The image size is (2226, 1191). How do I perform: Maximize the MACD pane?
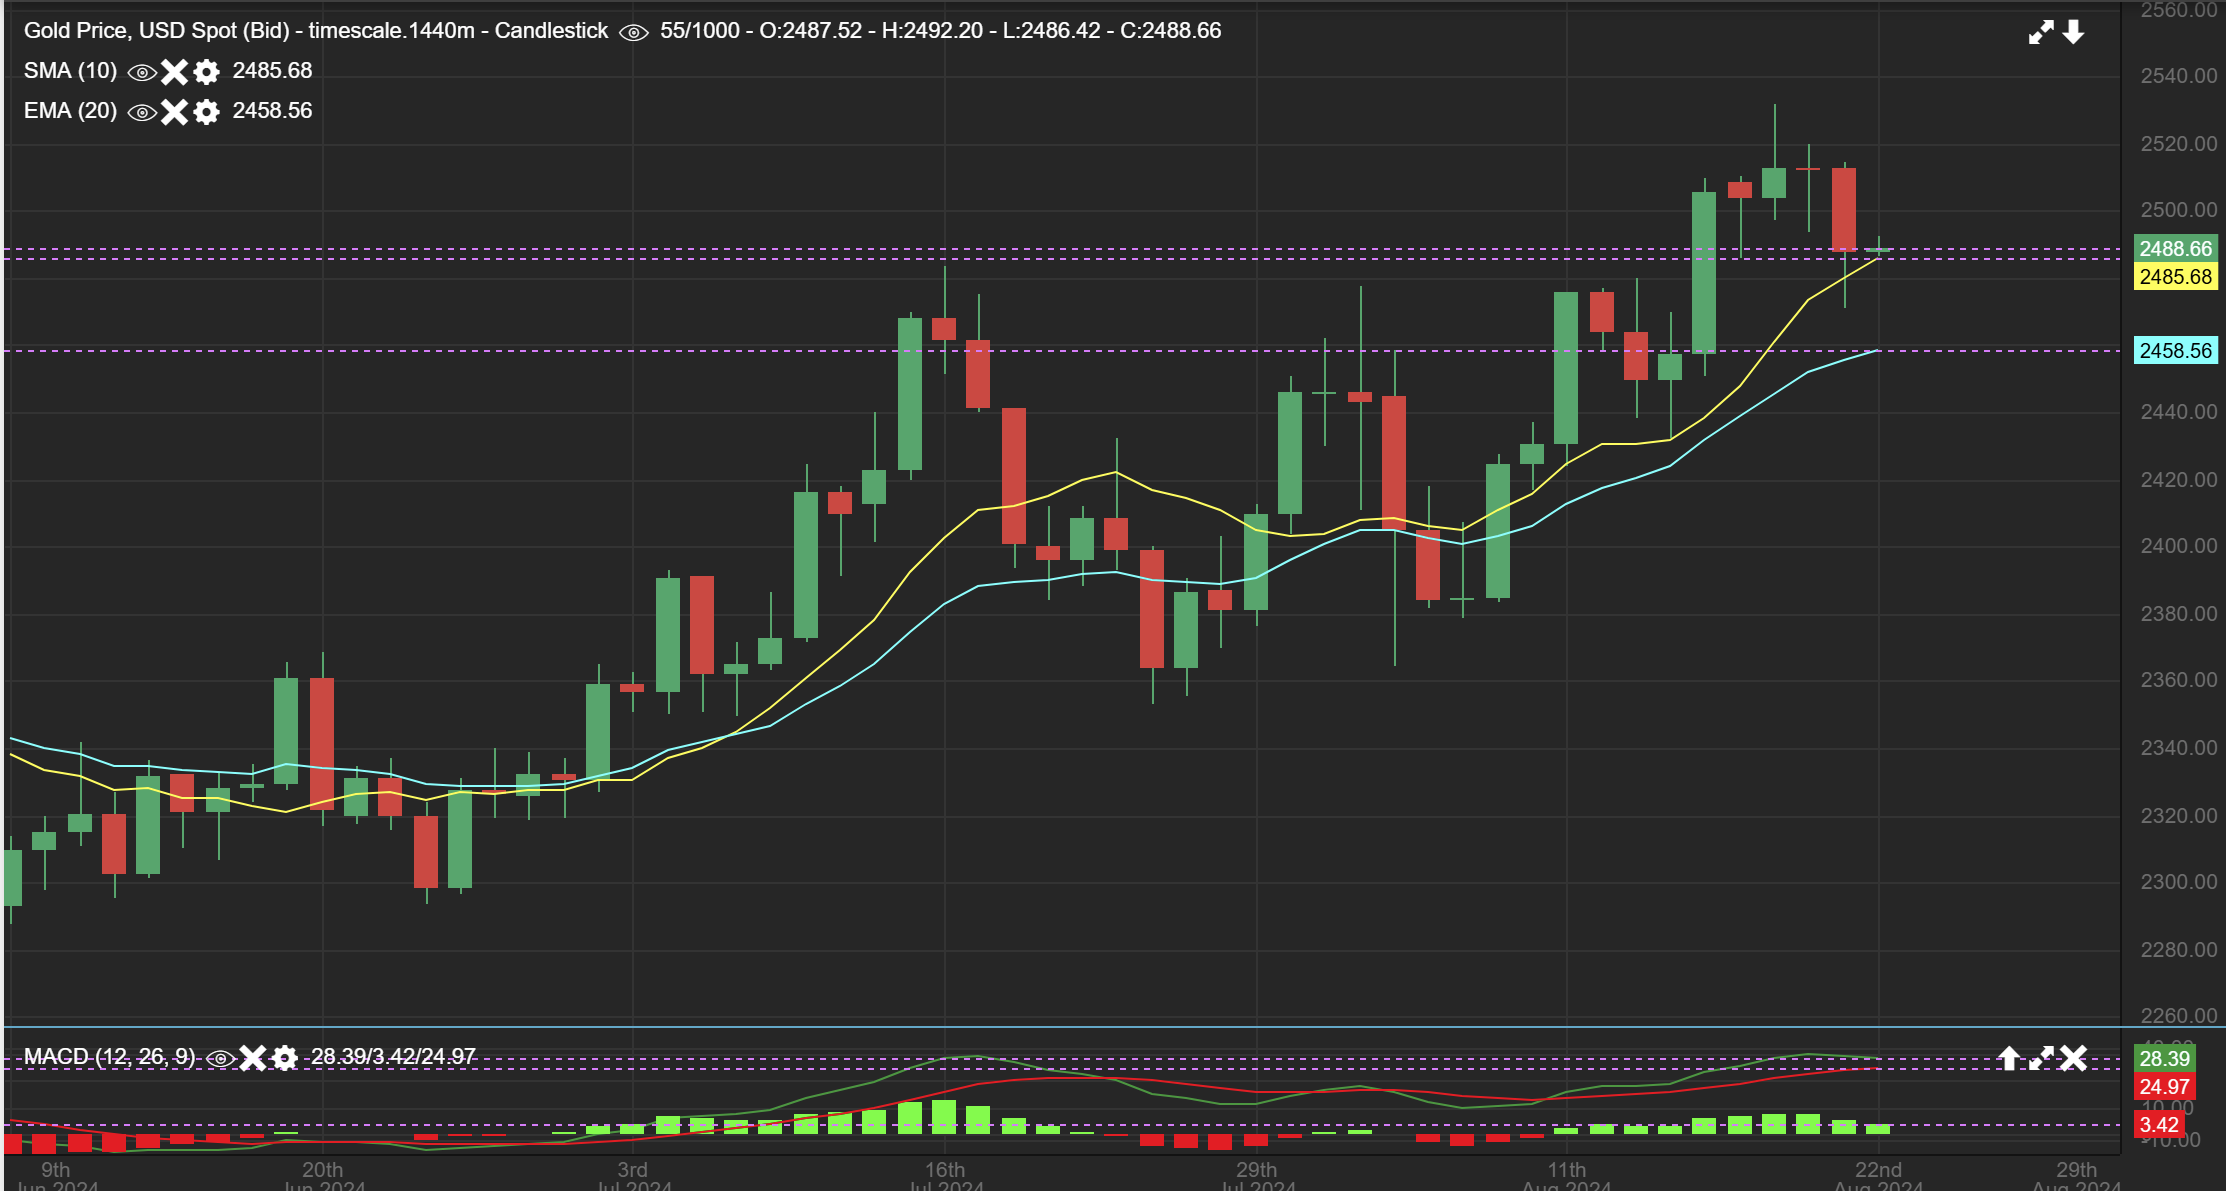click(2040, 1057)
